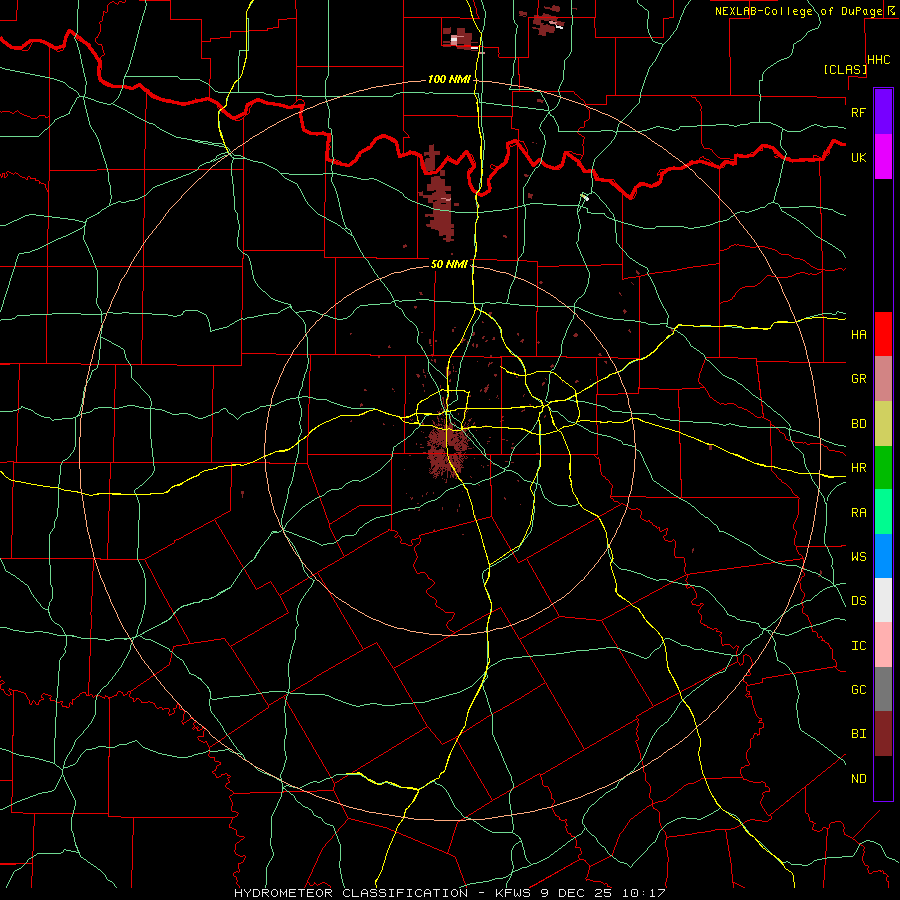Image resolution: width=900 pixels, height=900 pixels.
Task: Click the "KFWS" station identifier in footer
Action: click(x=515, y=893)
